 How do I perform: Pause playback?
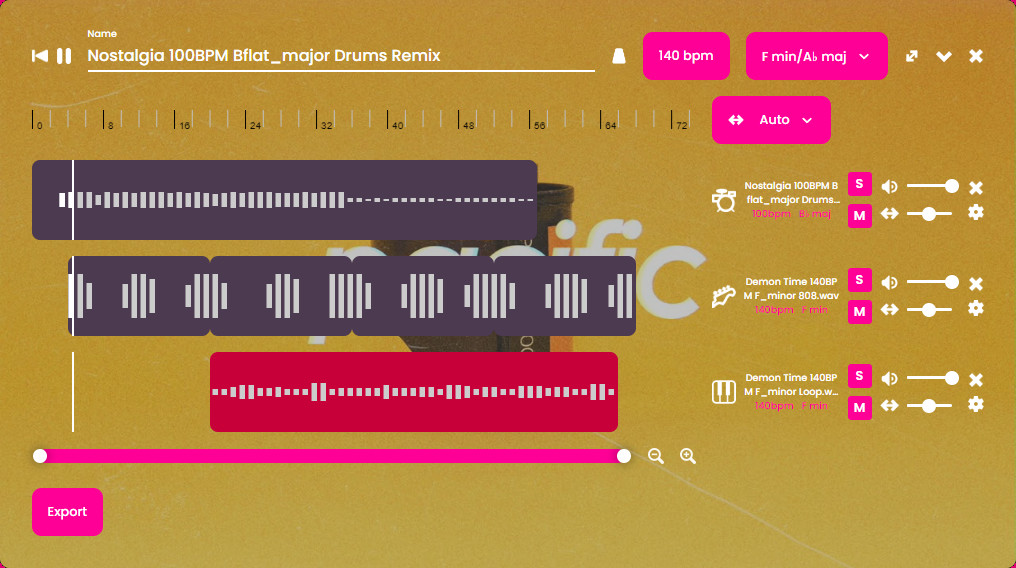tap(64, 56)
